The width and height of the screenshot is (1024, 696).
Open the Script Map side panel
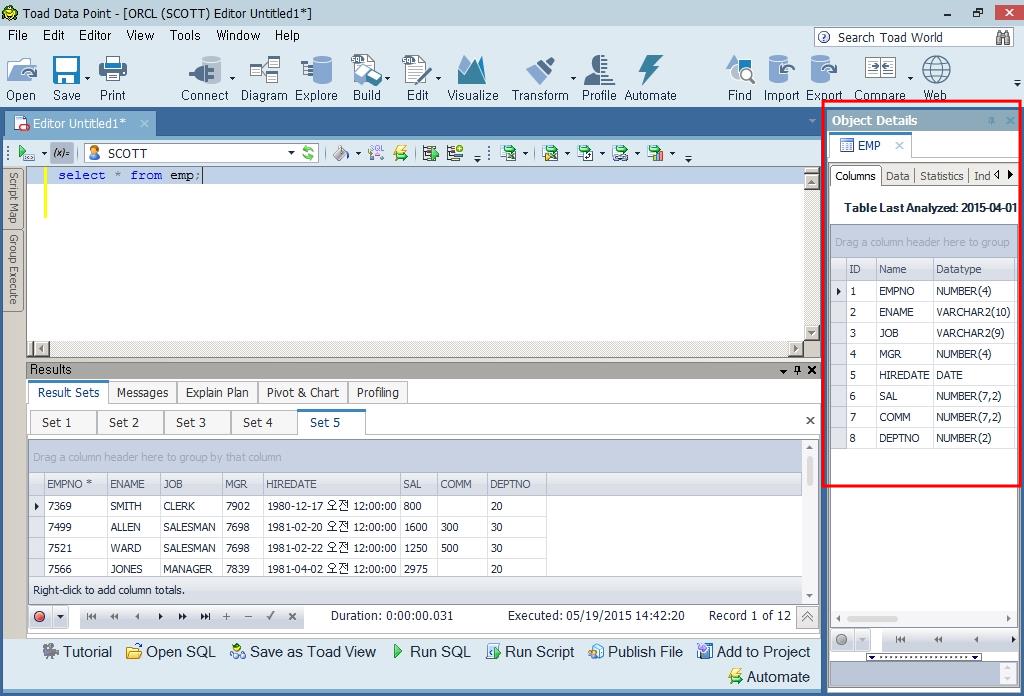[14, 197]
